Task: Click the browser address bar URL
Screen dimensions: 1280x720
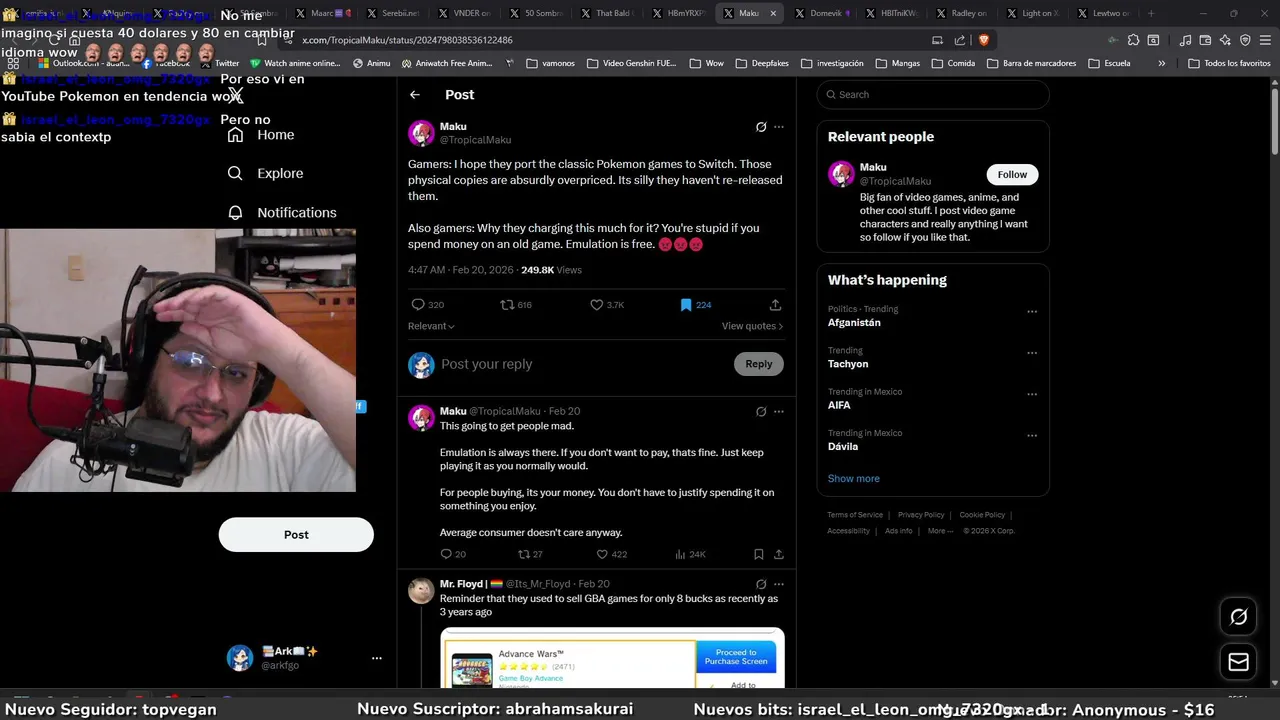Action: coord(407,40)
